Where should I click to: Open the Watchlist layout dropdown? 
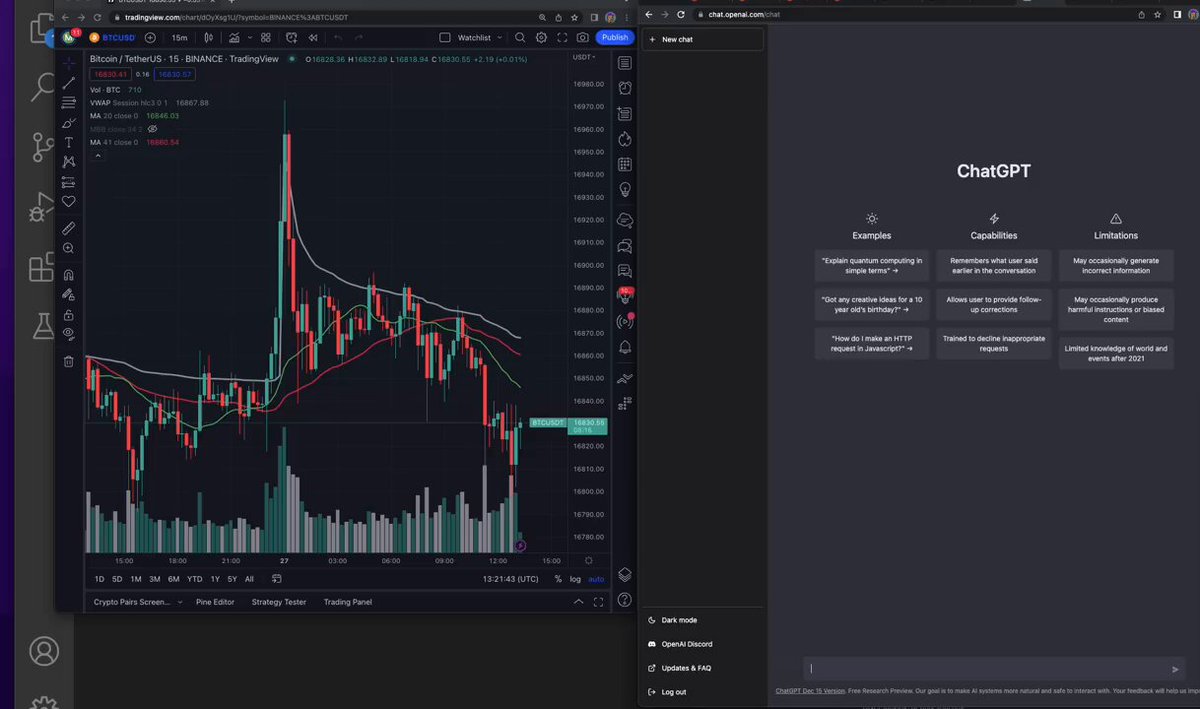(479, 37)
